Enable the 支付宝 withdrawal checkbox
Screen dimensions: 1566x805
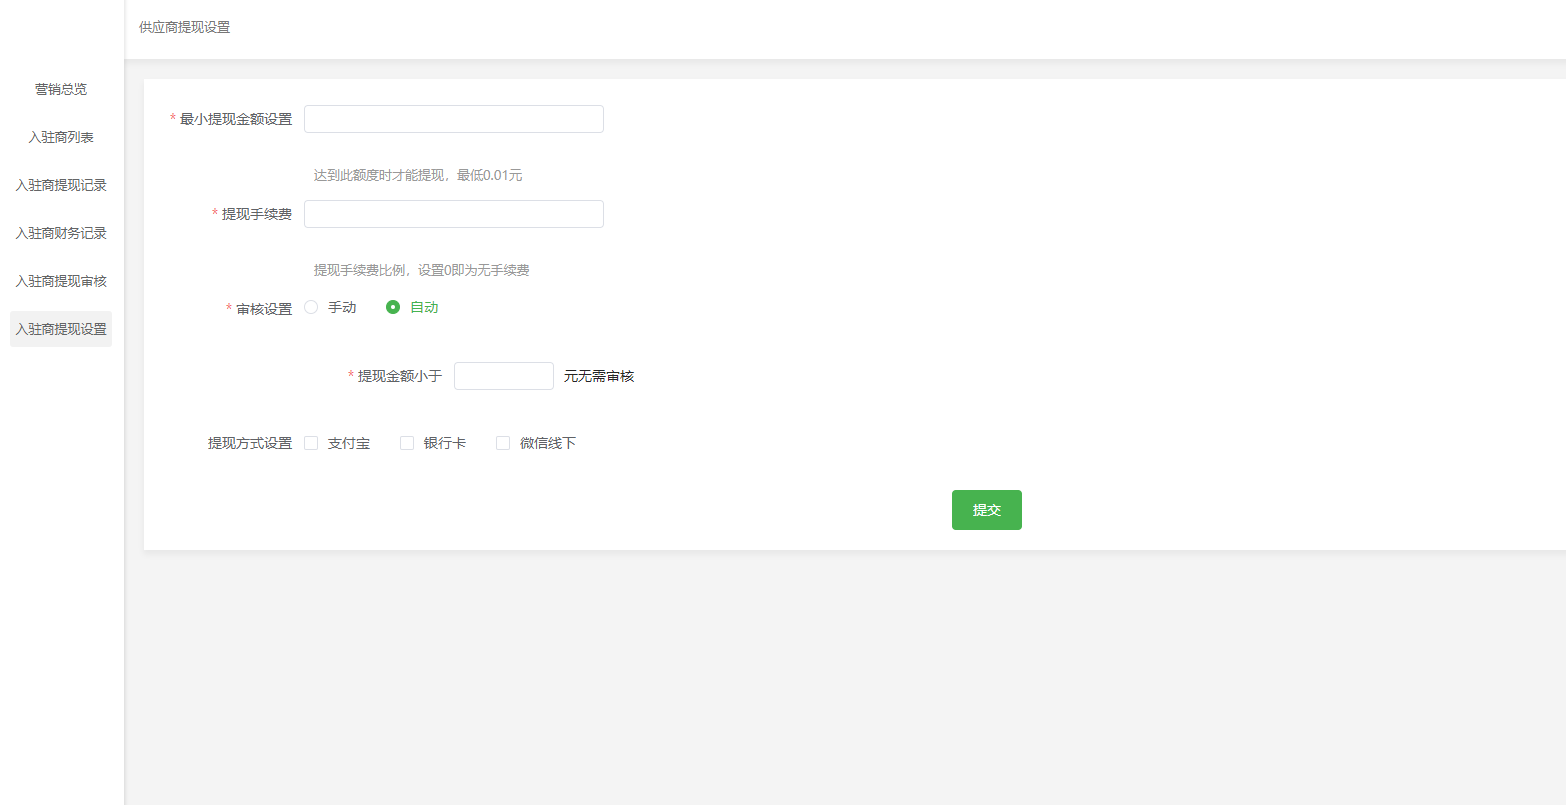tap(311, 443)
